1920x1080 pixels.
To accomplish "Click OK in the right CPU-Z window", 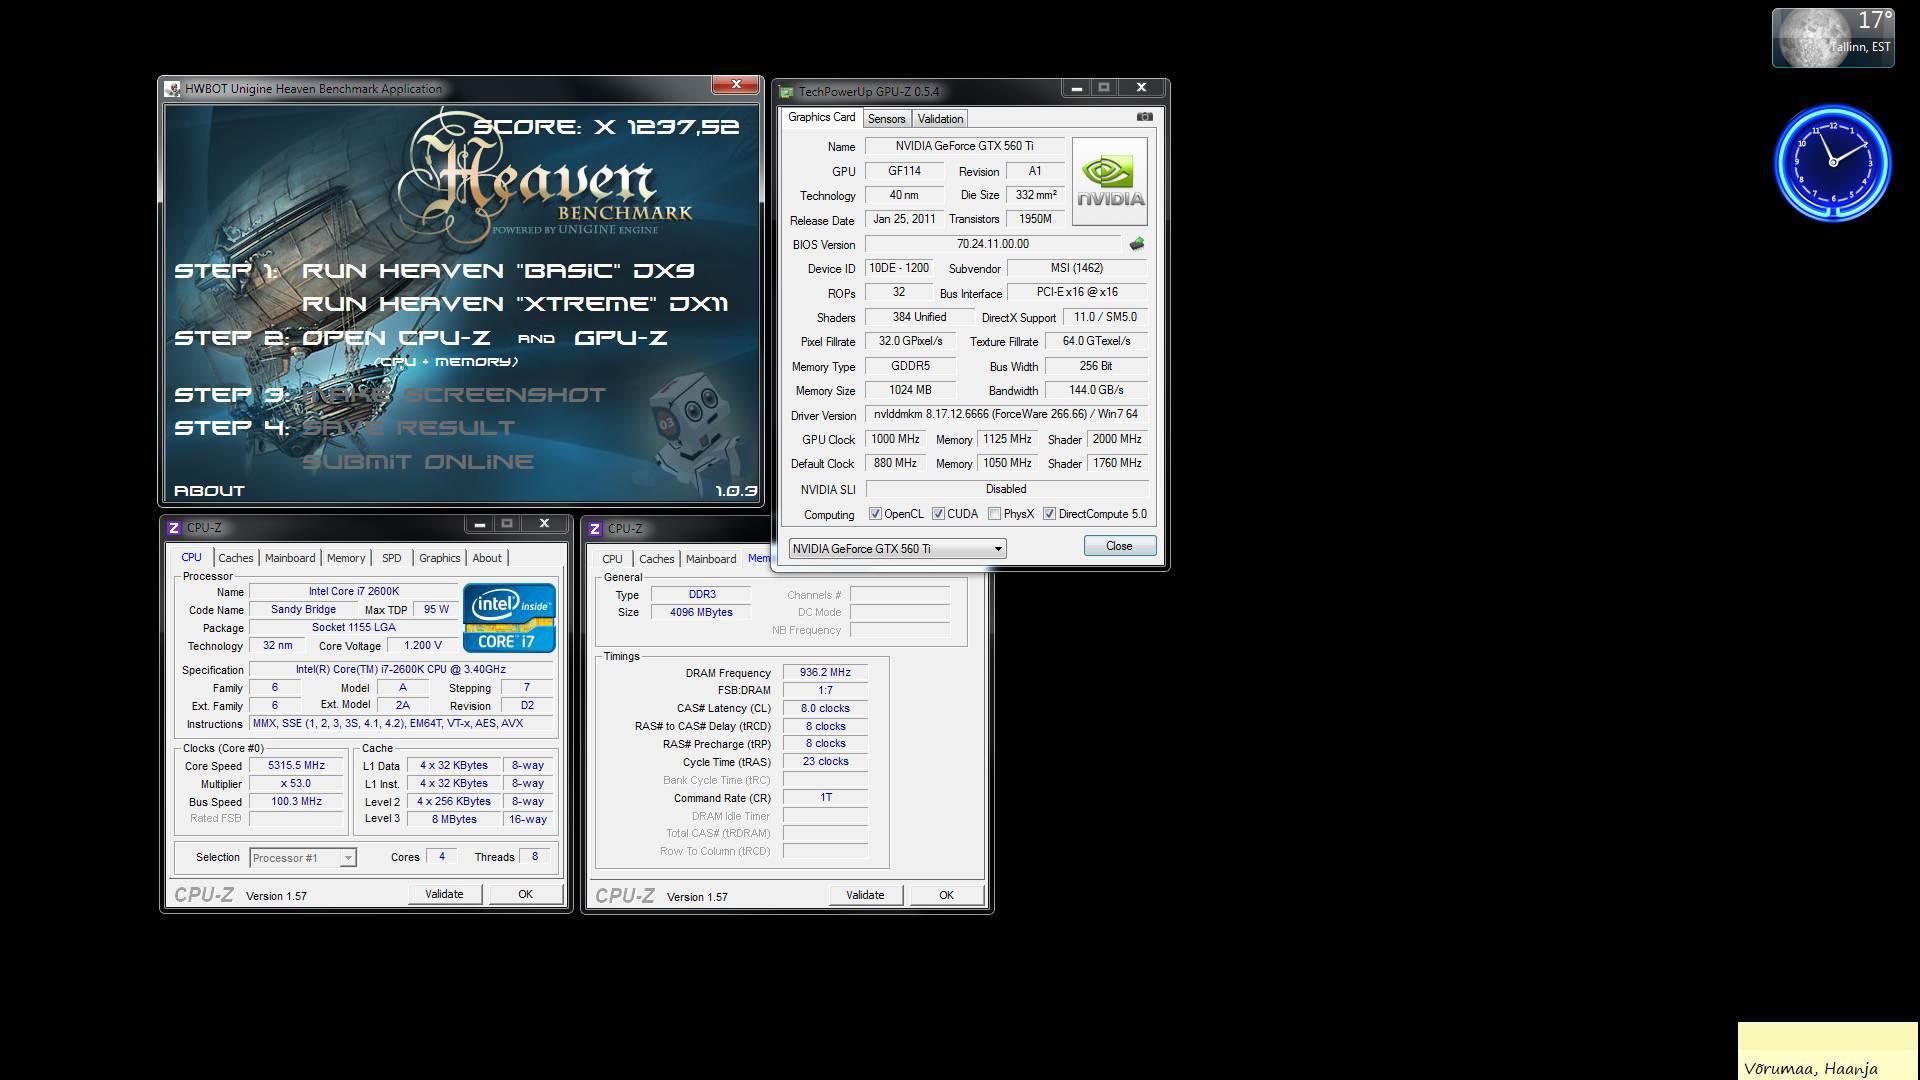I will [x=946, y=895].
